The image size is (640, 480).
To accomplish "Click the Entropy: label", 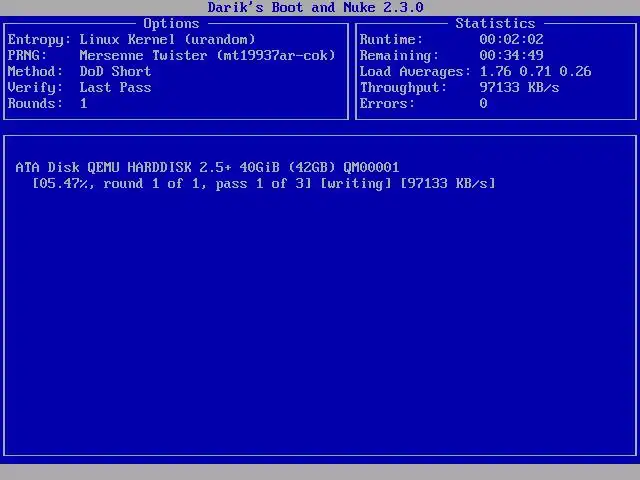I will tap(39, 40).
